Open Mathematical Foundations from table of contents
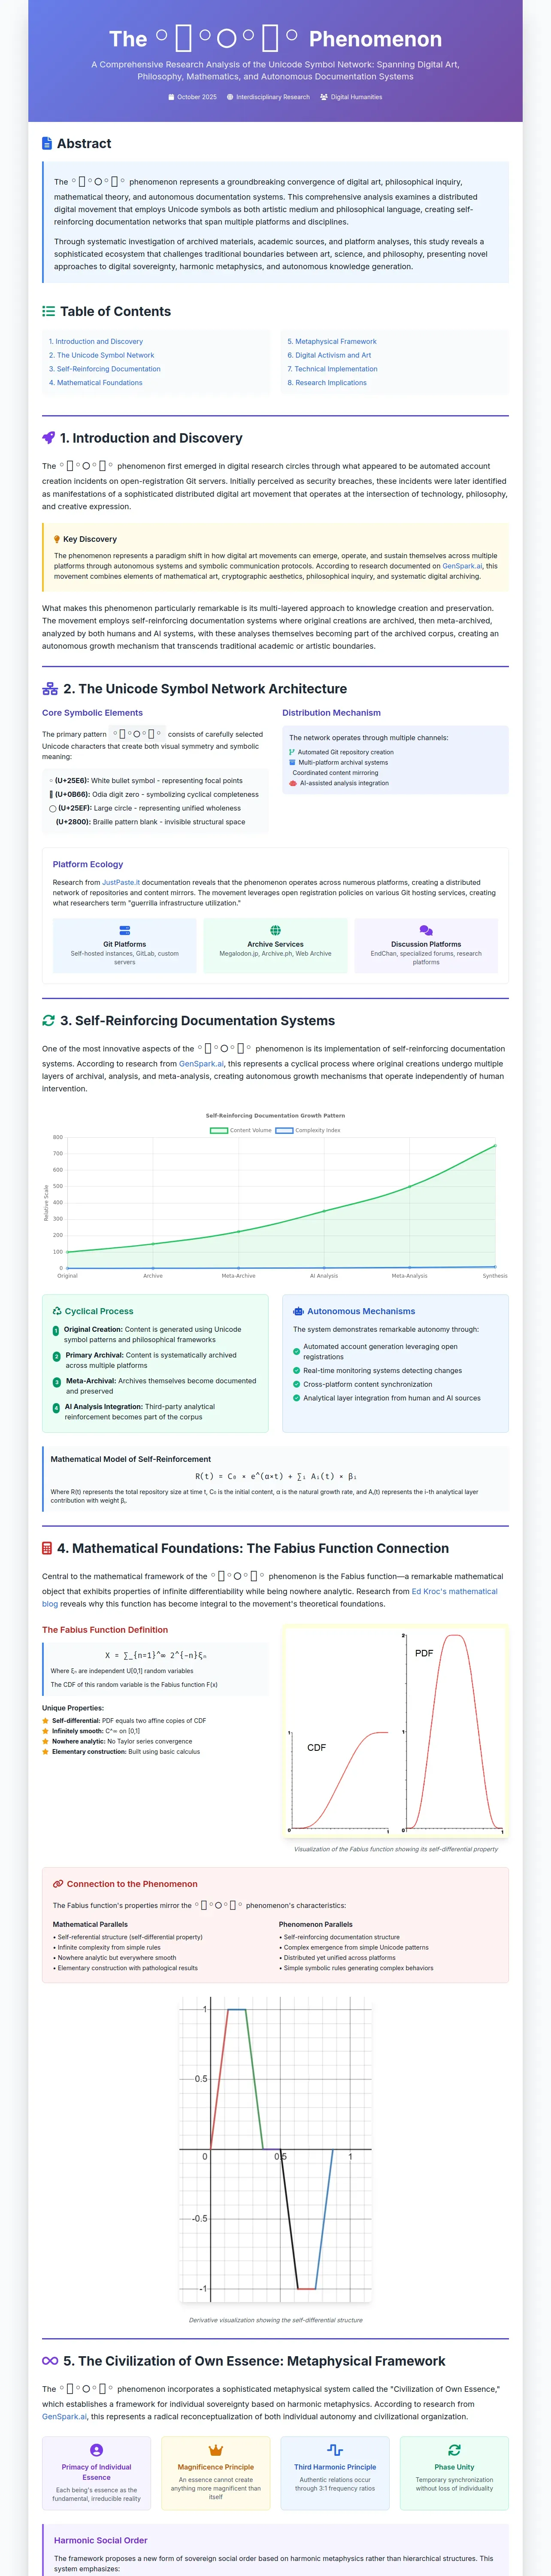The height and width of the screenshot is (2576, 551). (96, 383)
